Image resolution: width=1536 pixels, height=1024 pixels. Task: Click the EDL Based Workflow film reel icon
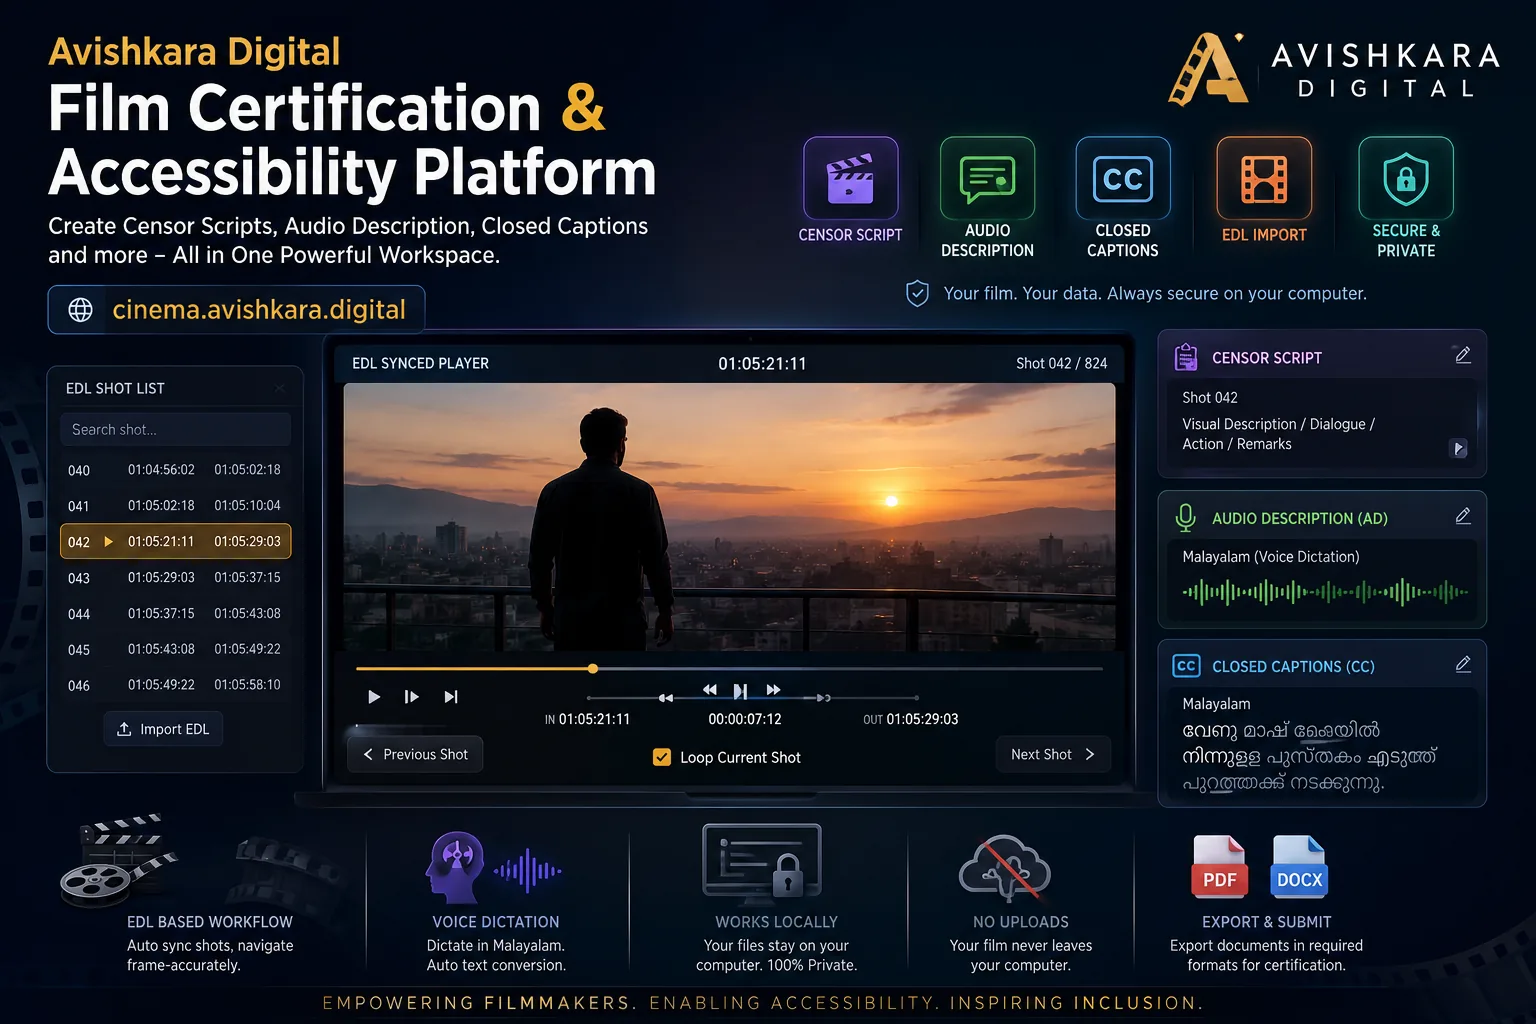point(118,861)
